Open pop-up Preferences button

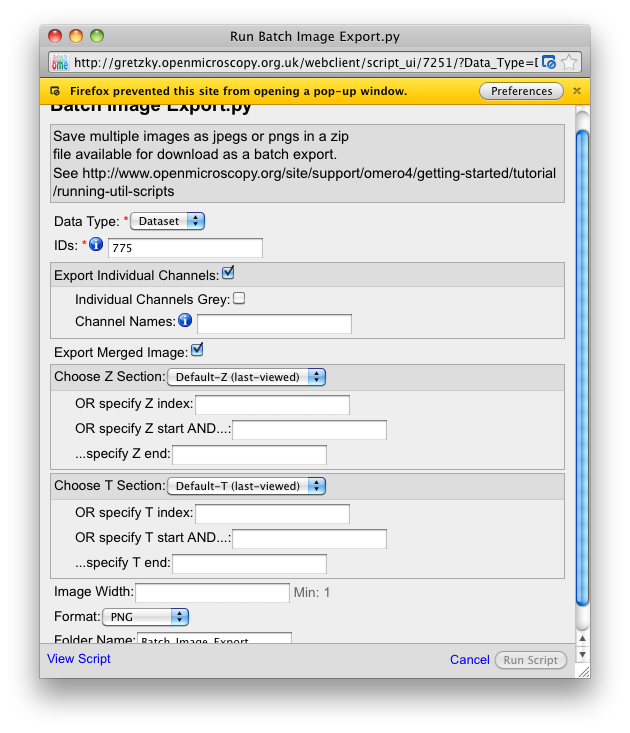521,91
